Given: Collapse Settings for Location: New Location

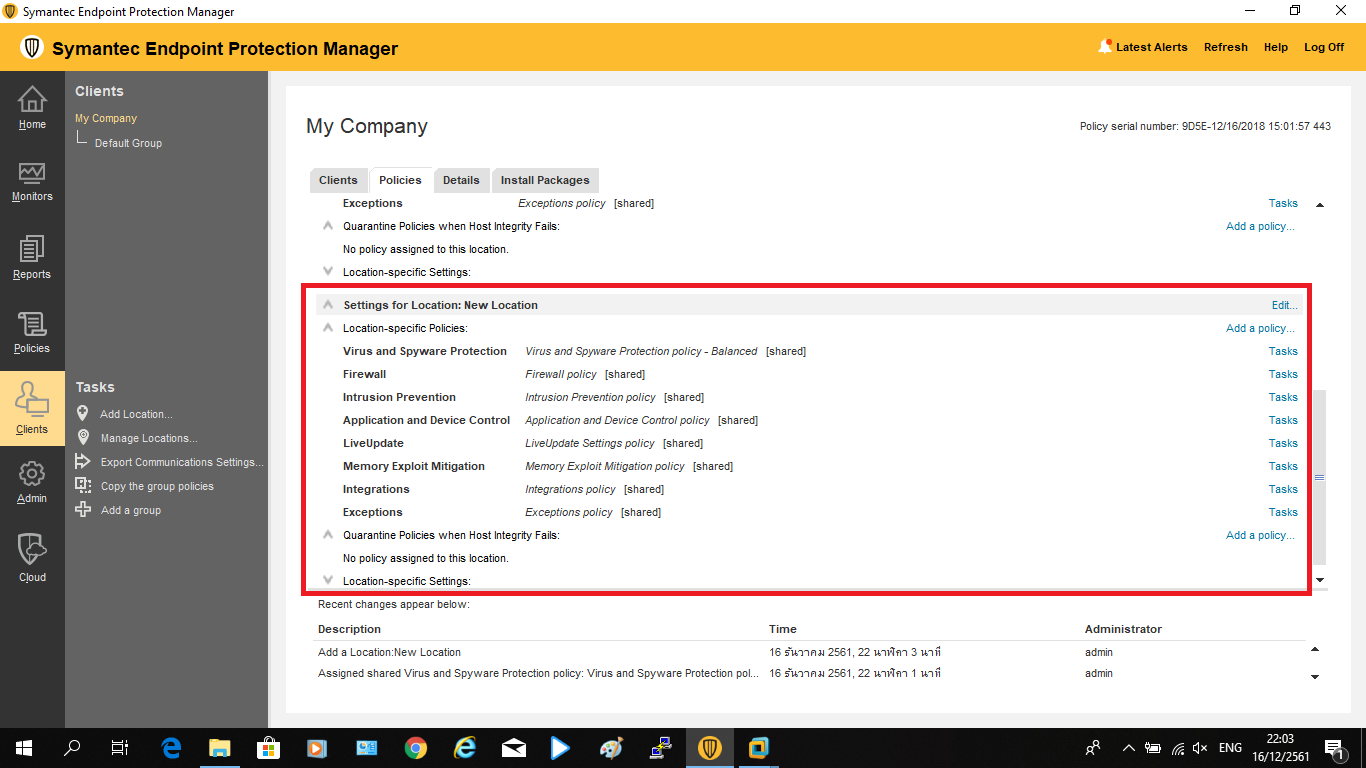Looking at the screenshot, I should click(328, 305).
